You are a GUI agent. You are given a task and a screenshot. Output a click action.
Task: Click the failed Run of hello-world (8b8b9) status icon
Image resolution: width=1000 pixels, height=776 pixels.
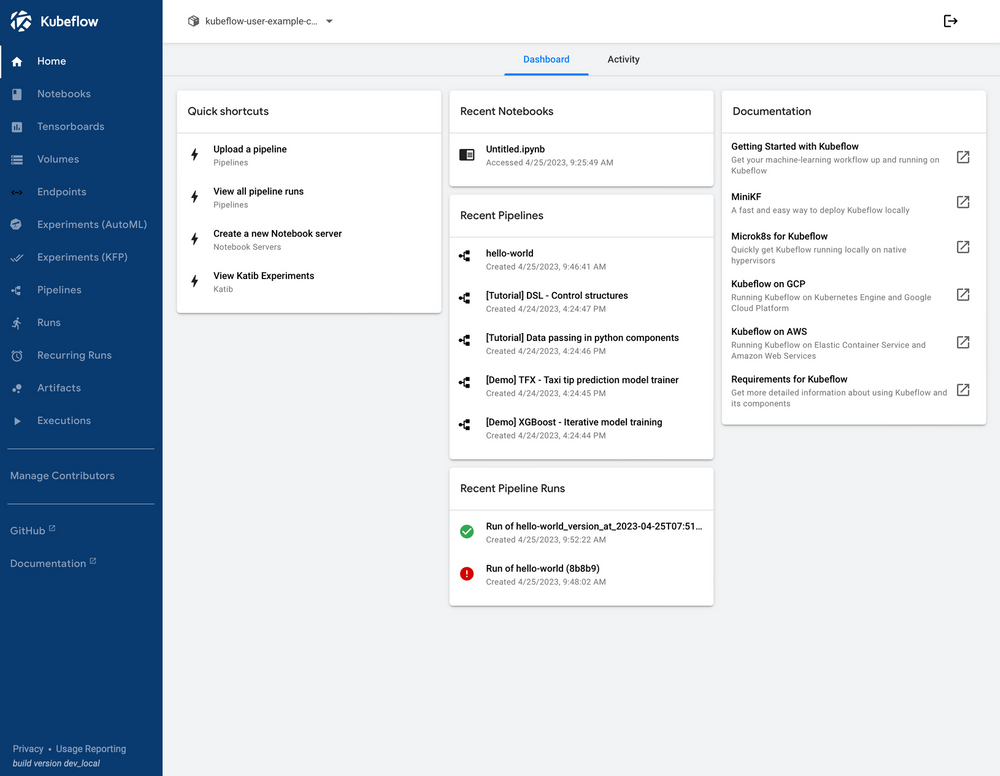(466, 573)
